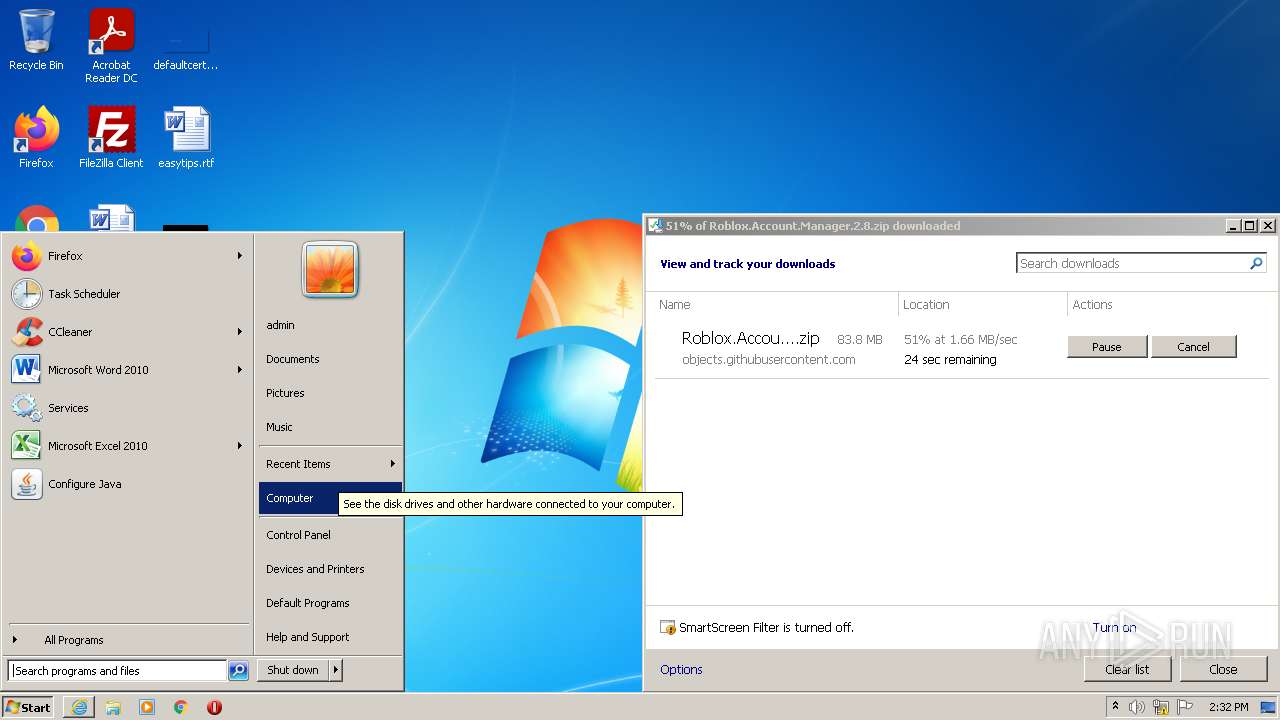Click objects.githubusercontent.com source text
This screenshot has height=720, width=1280.
[768, 360]
